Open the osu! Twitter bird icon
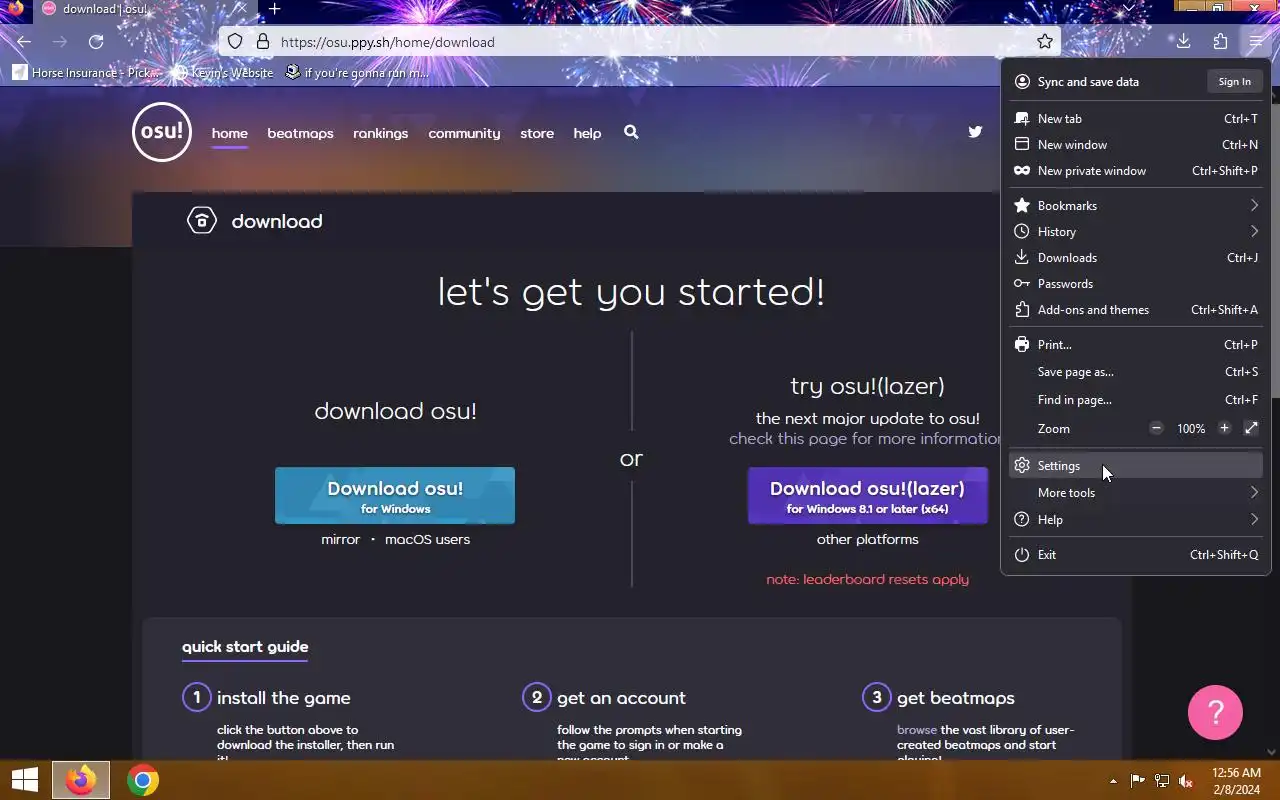This screenshot has height=800, width=1280. (975, 132)
